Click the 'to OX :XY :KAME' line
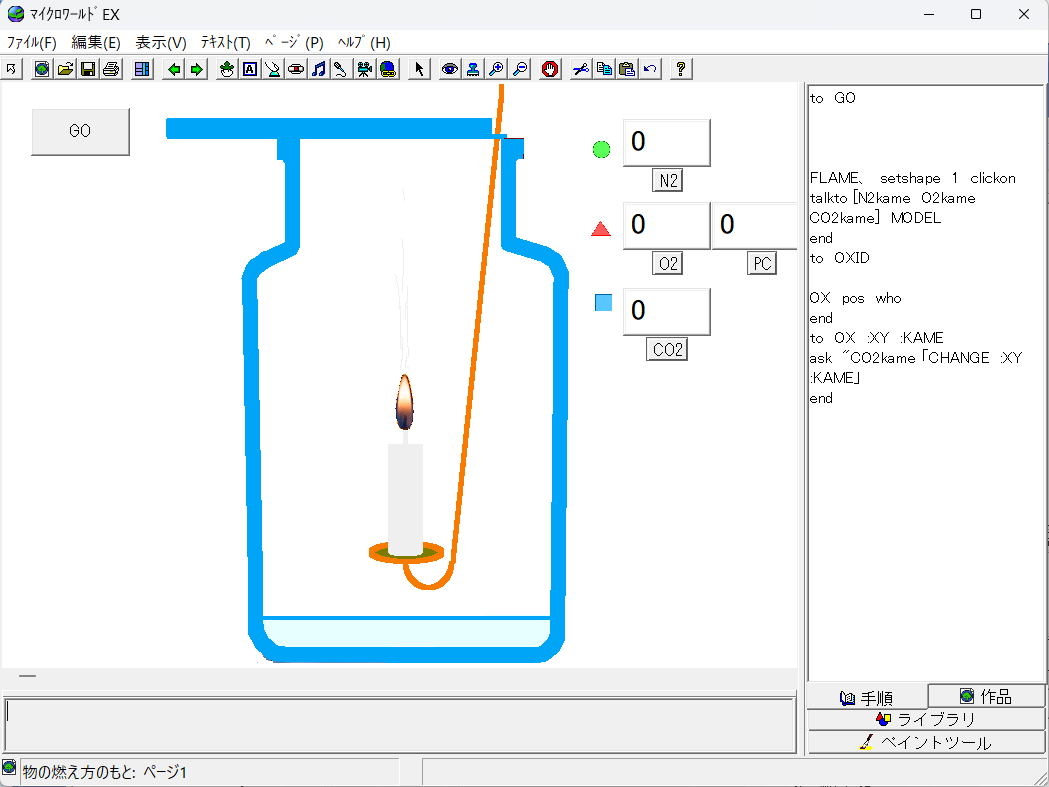 [x=876, y=338]
